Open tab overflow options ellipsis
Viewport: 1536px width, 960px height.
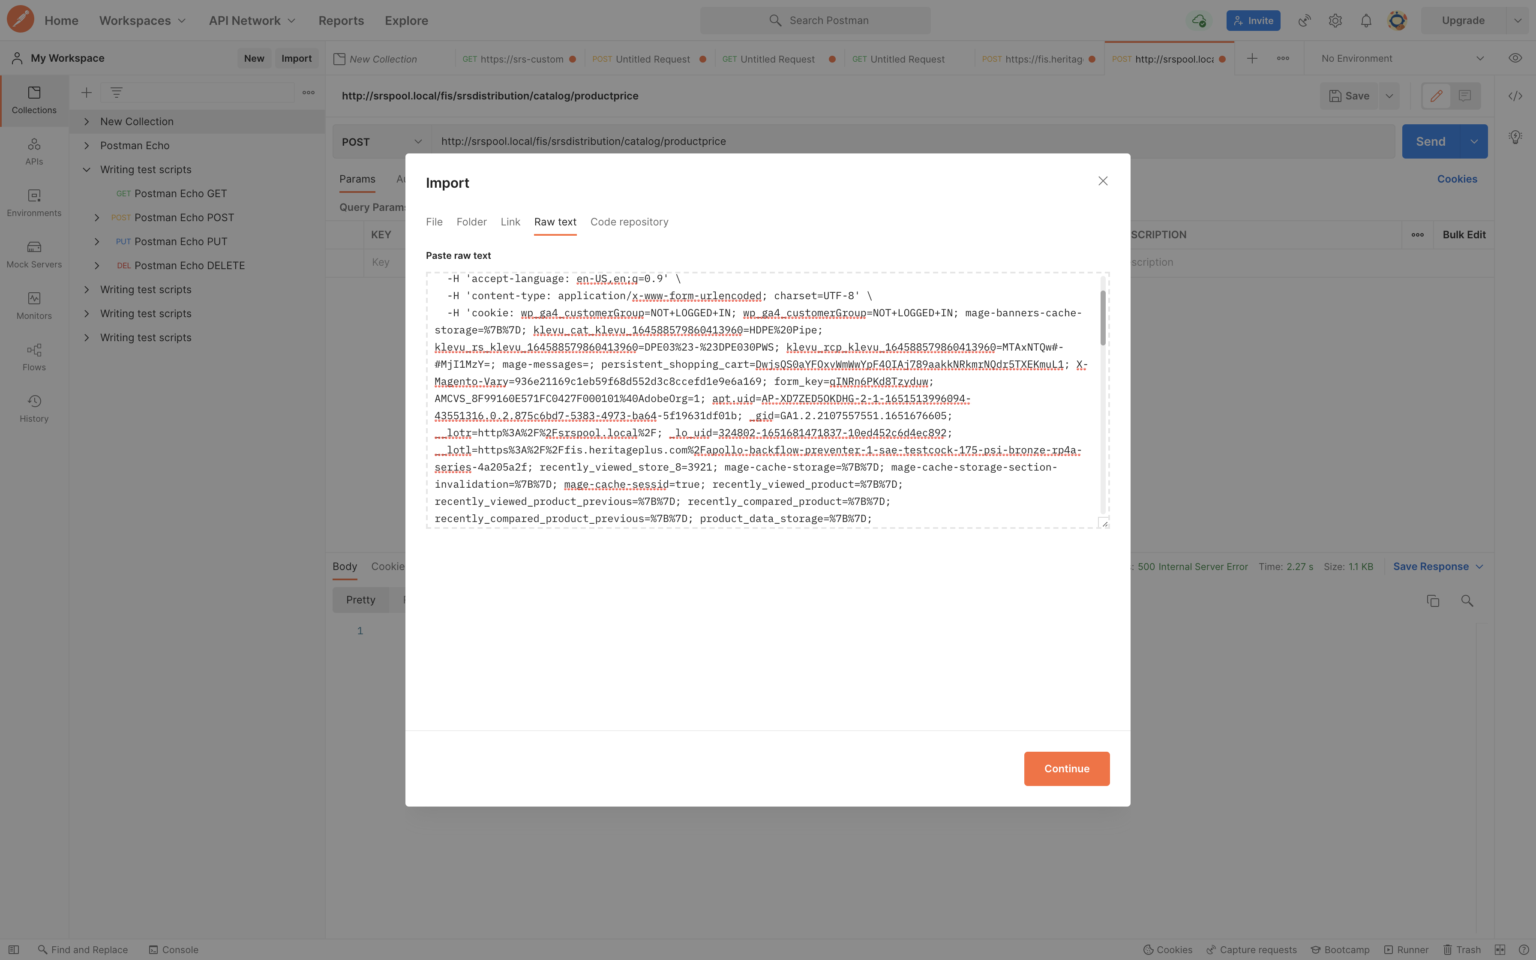(x=1283, y=58)
